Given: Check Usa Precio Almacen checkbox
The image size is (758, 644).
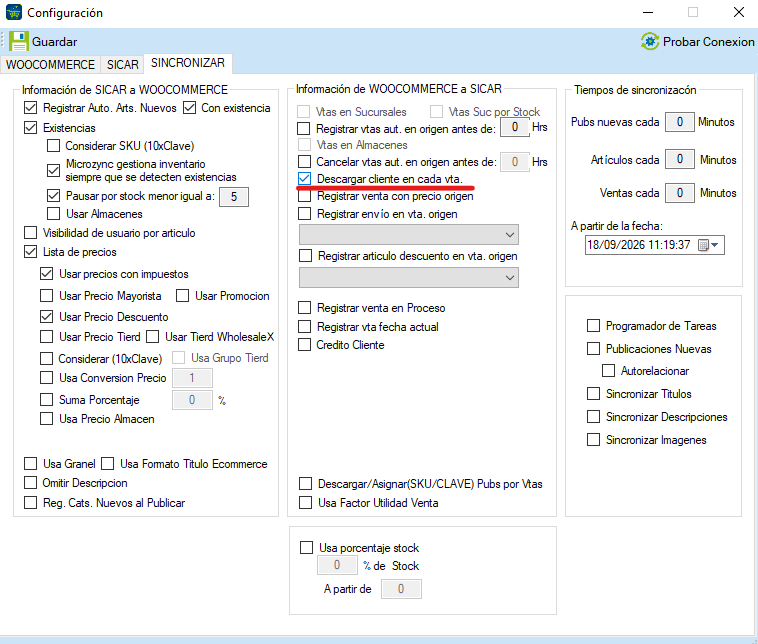Looking at the screenshot, I should (46, 419).
